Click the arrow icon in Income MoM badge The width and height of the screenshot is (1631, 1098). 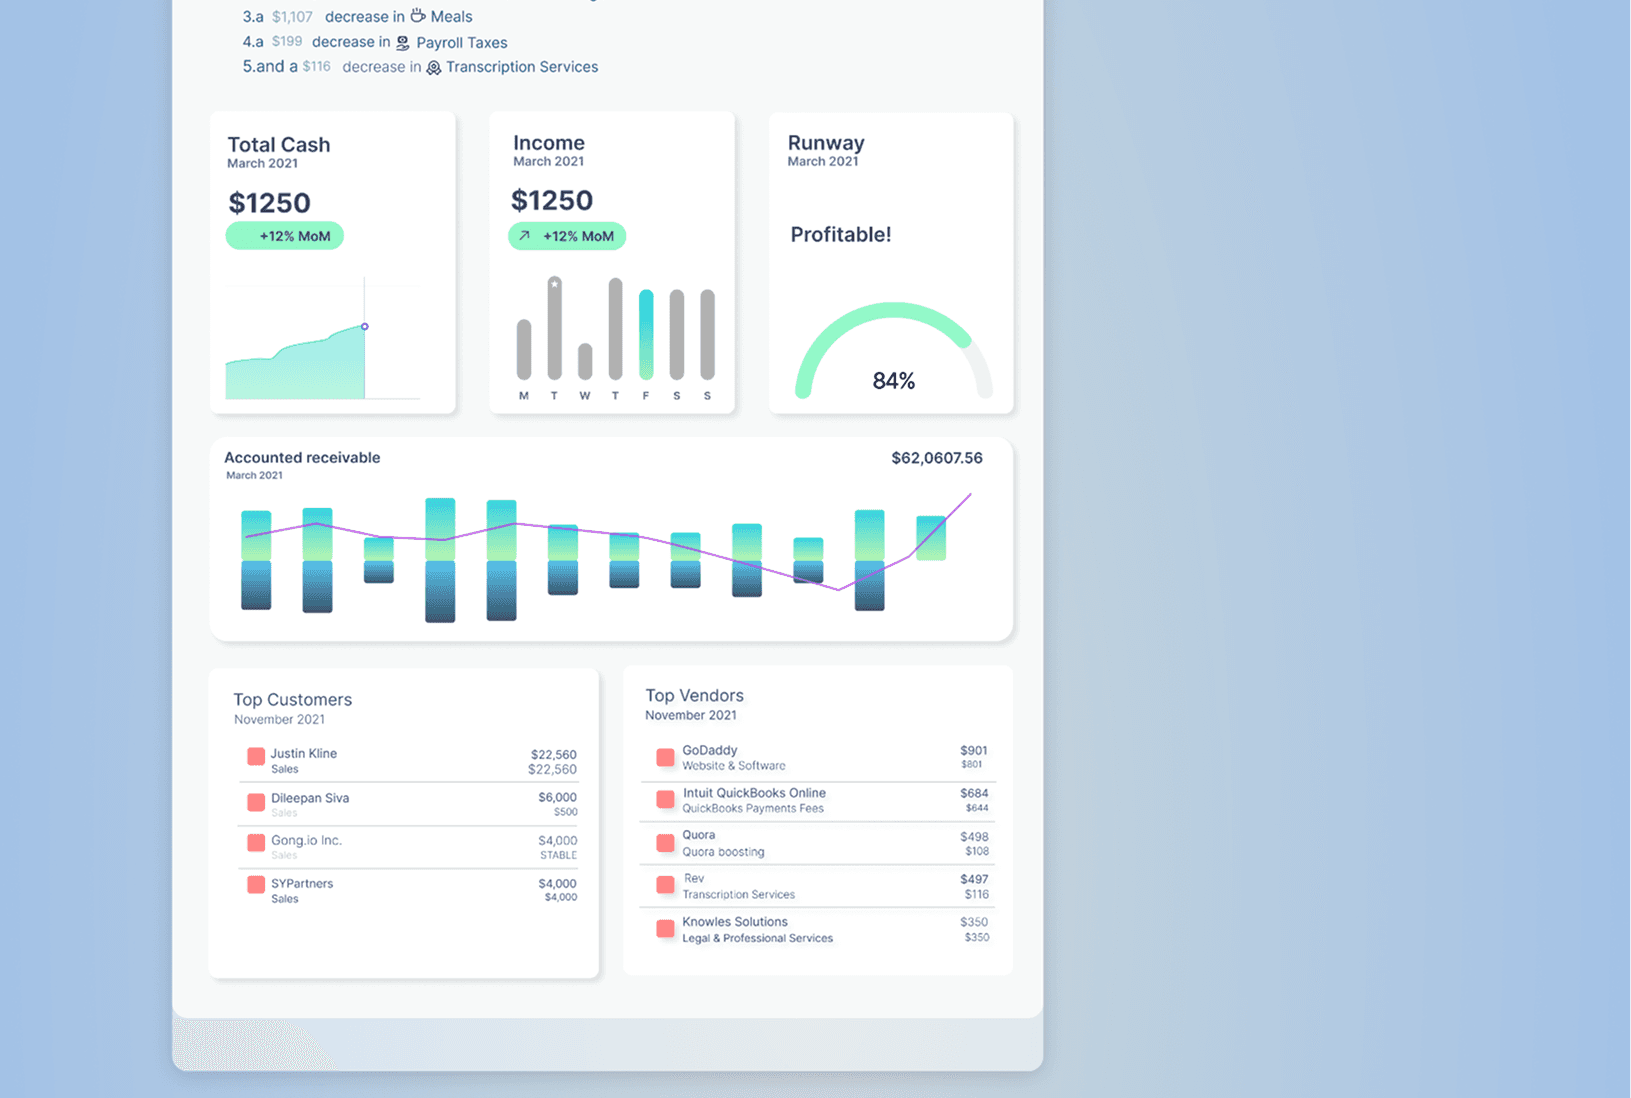(525, 236)
